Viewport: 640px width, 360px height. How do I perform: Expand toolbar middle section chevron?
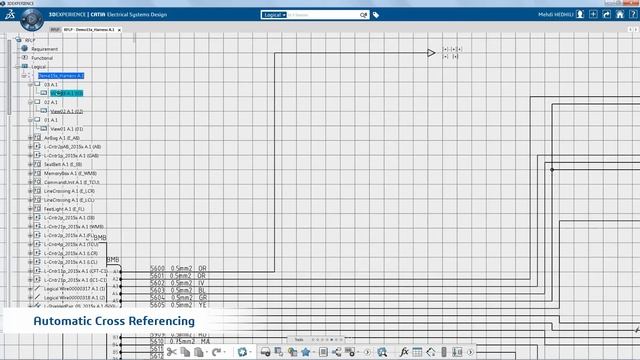coord(367,352)
